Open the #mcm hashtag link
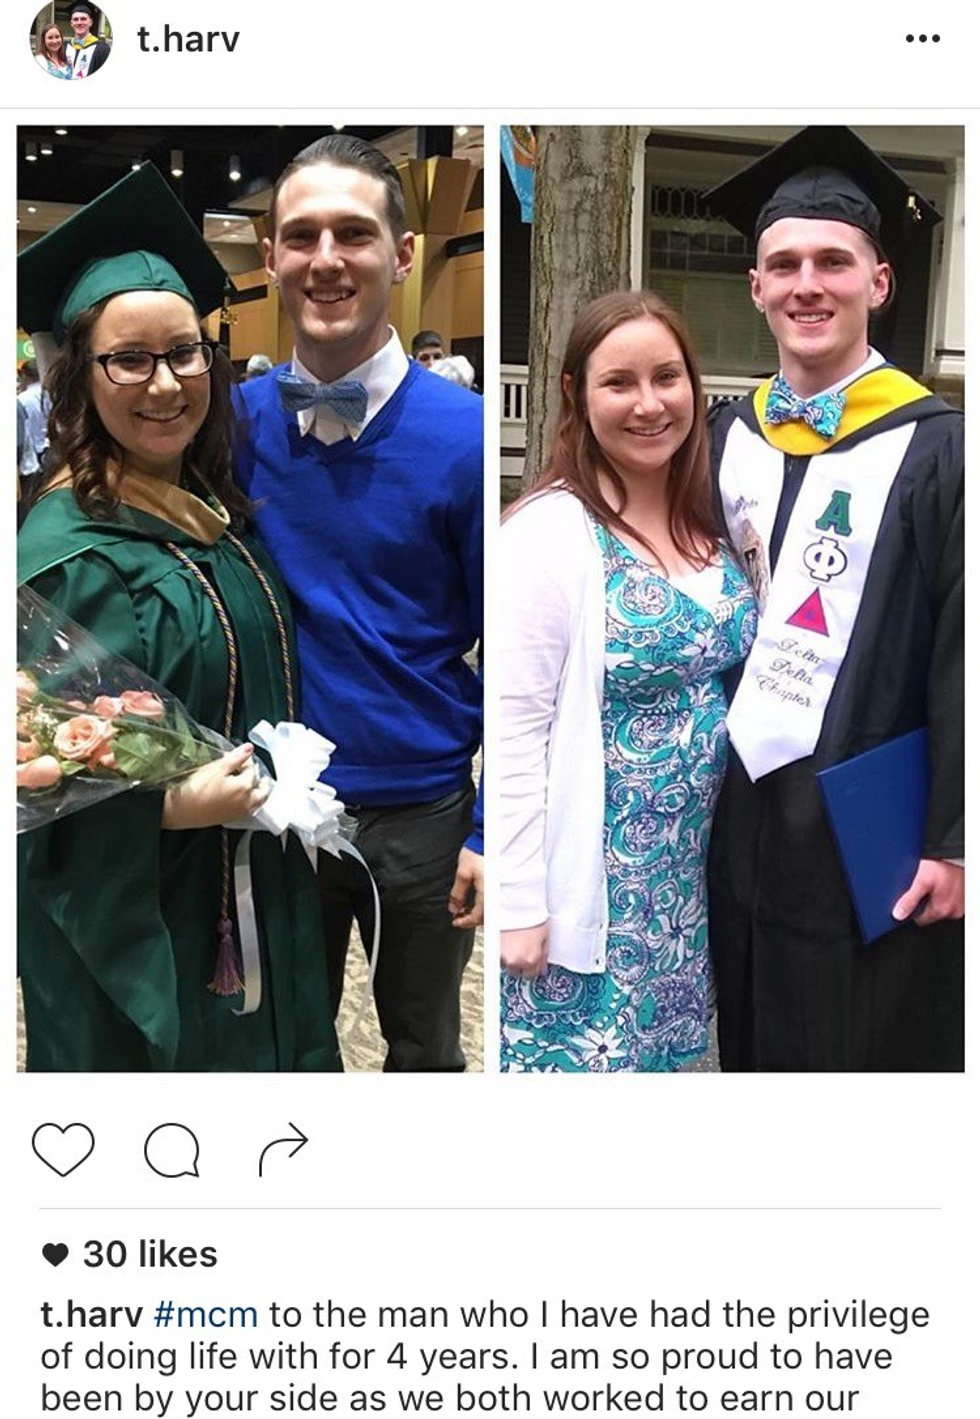The image size is (980, 1419). tap(207, 1314)
